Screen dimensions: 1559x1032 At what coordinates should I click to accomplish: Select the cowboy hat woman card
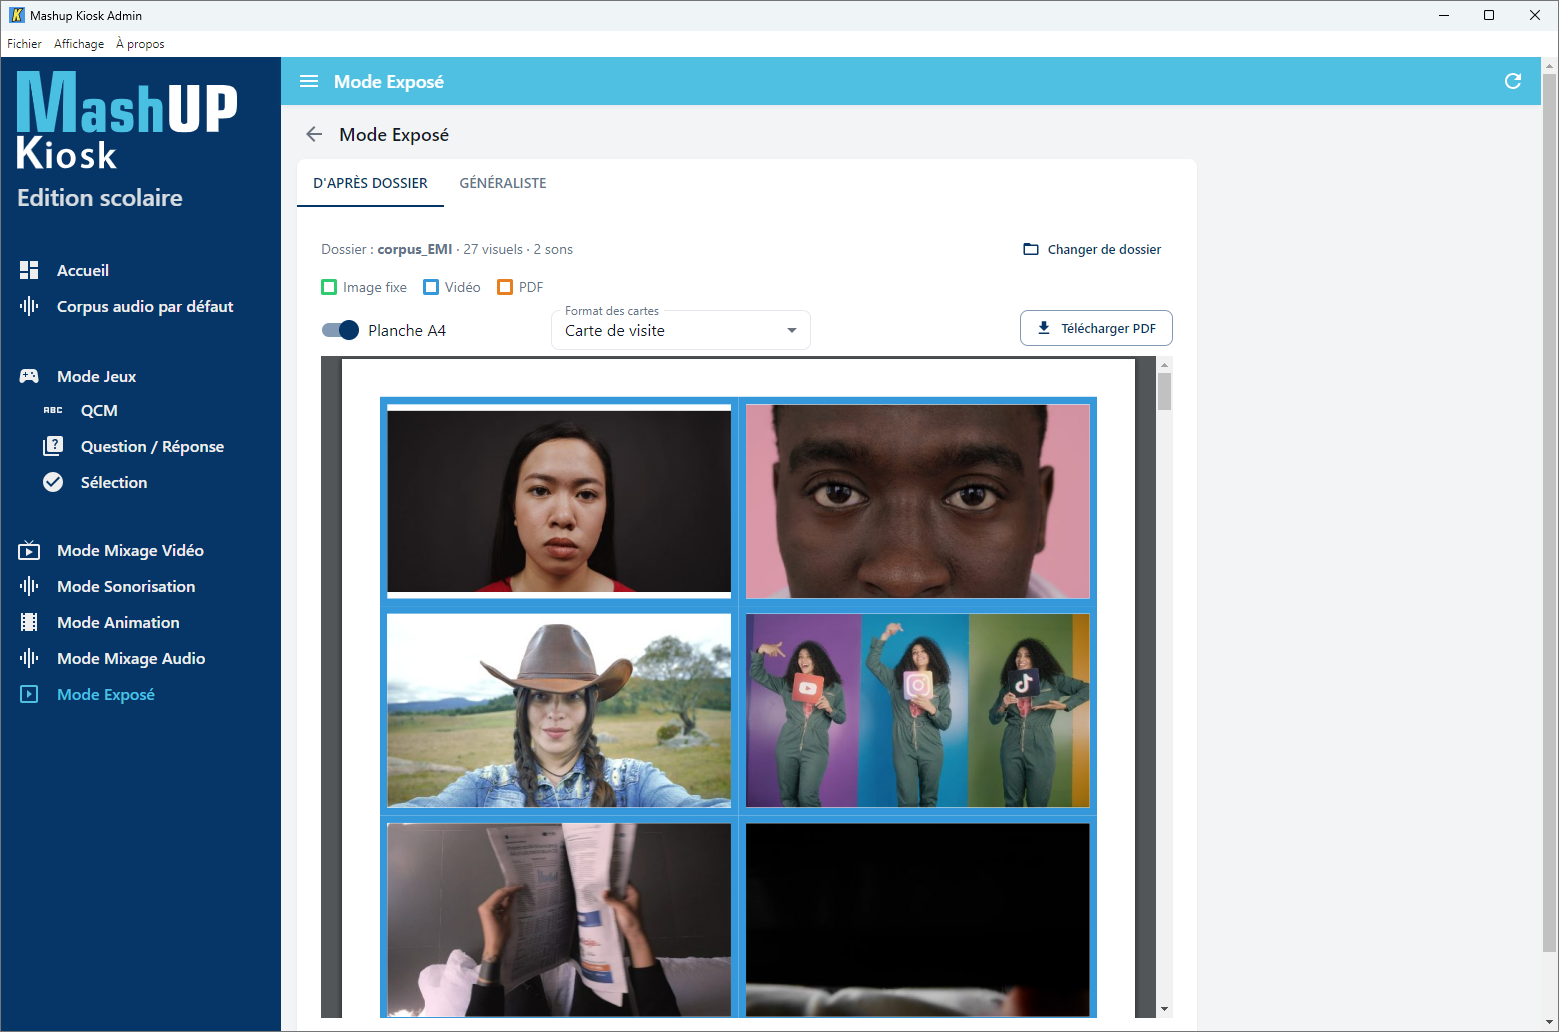pyautogui.click(x=559, y=710)
